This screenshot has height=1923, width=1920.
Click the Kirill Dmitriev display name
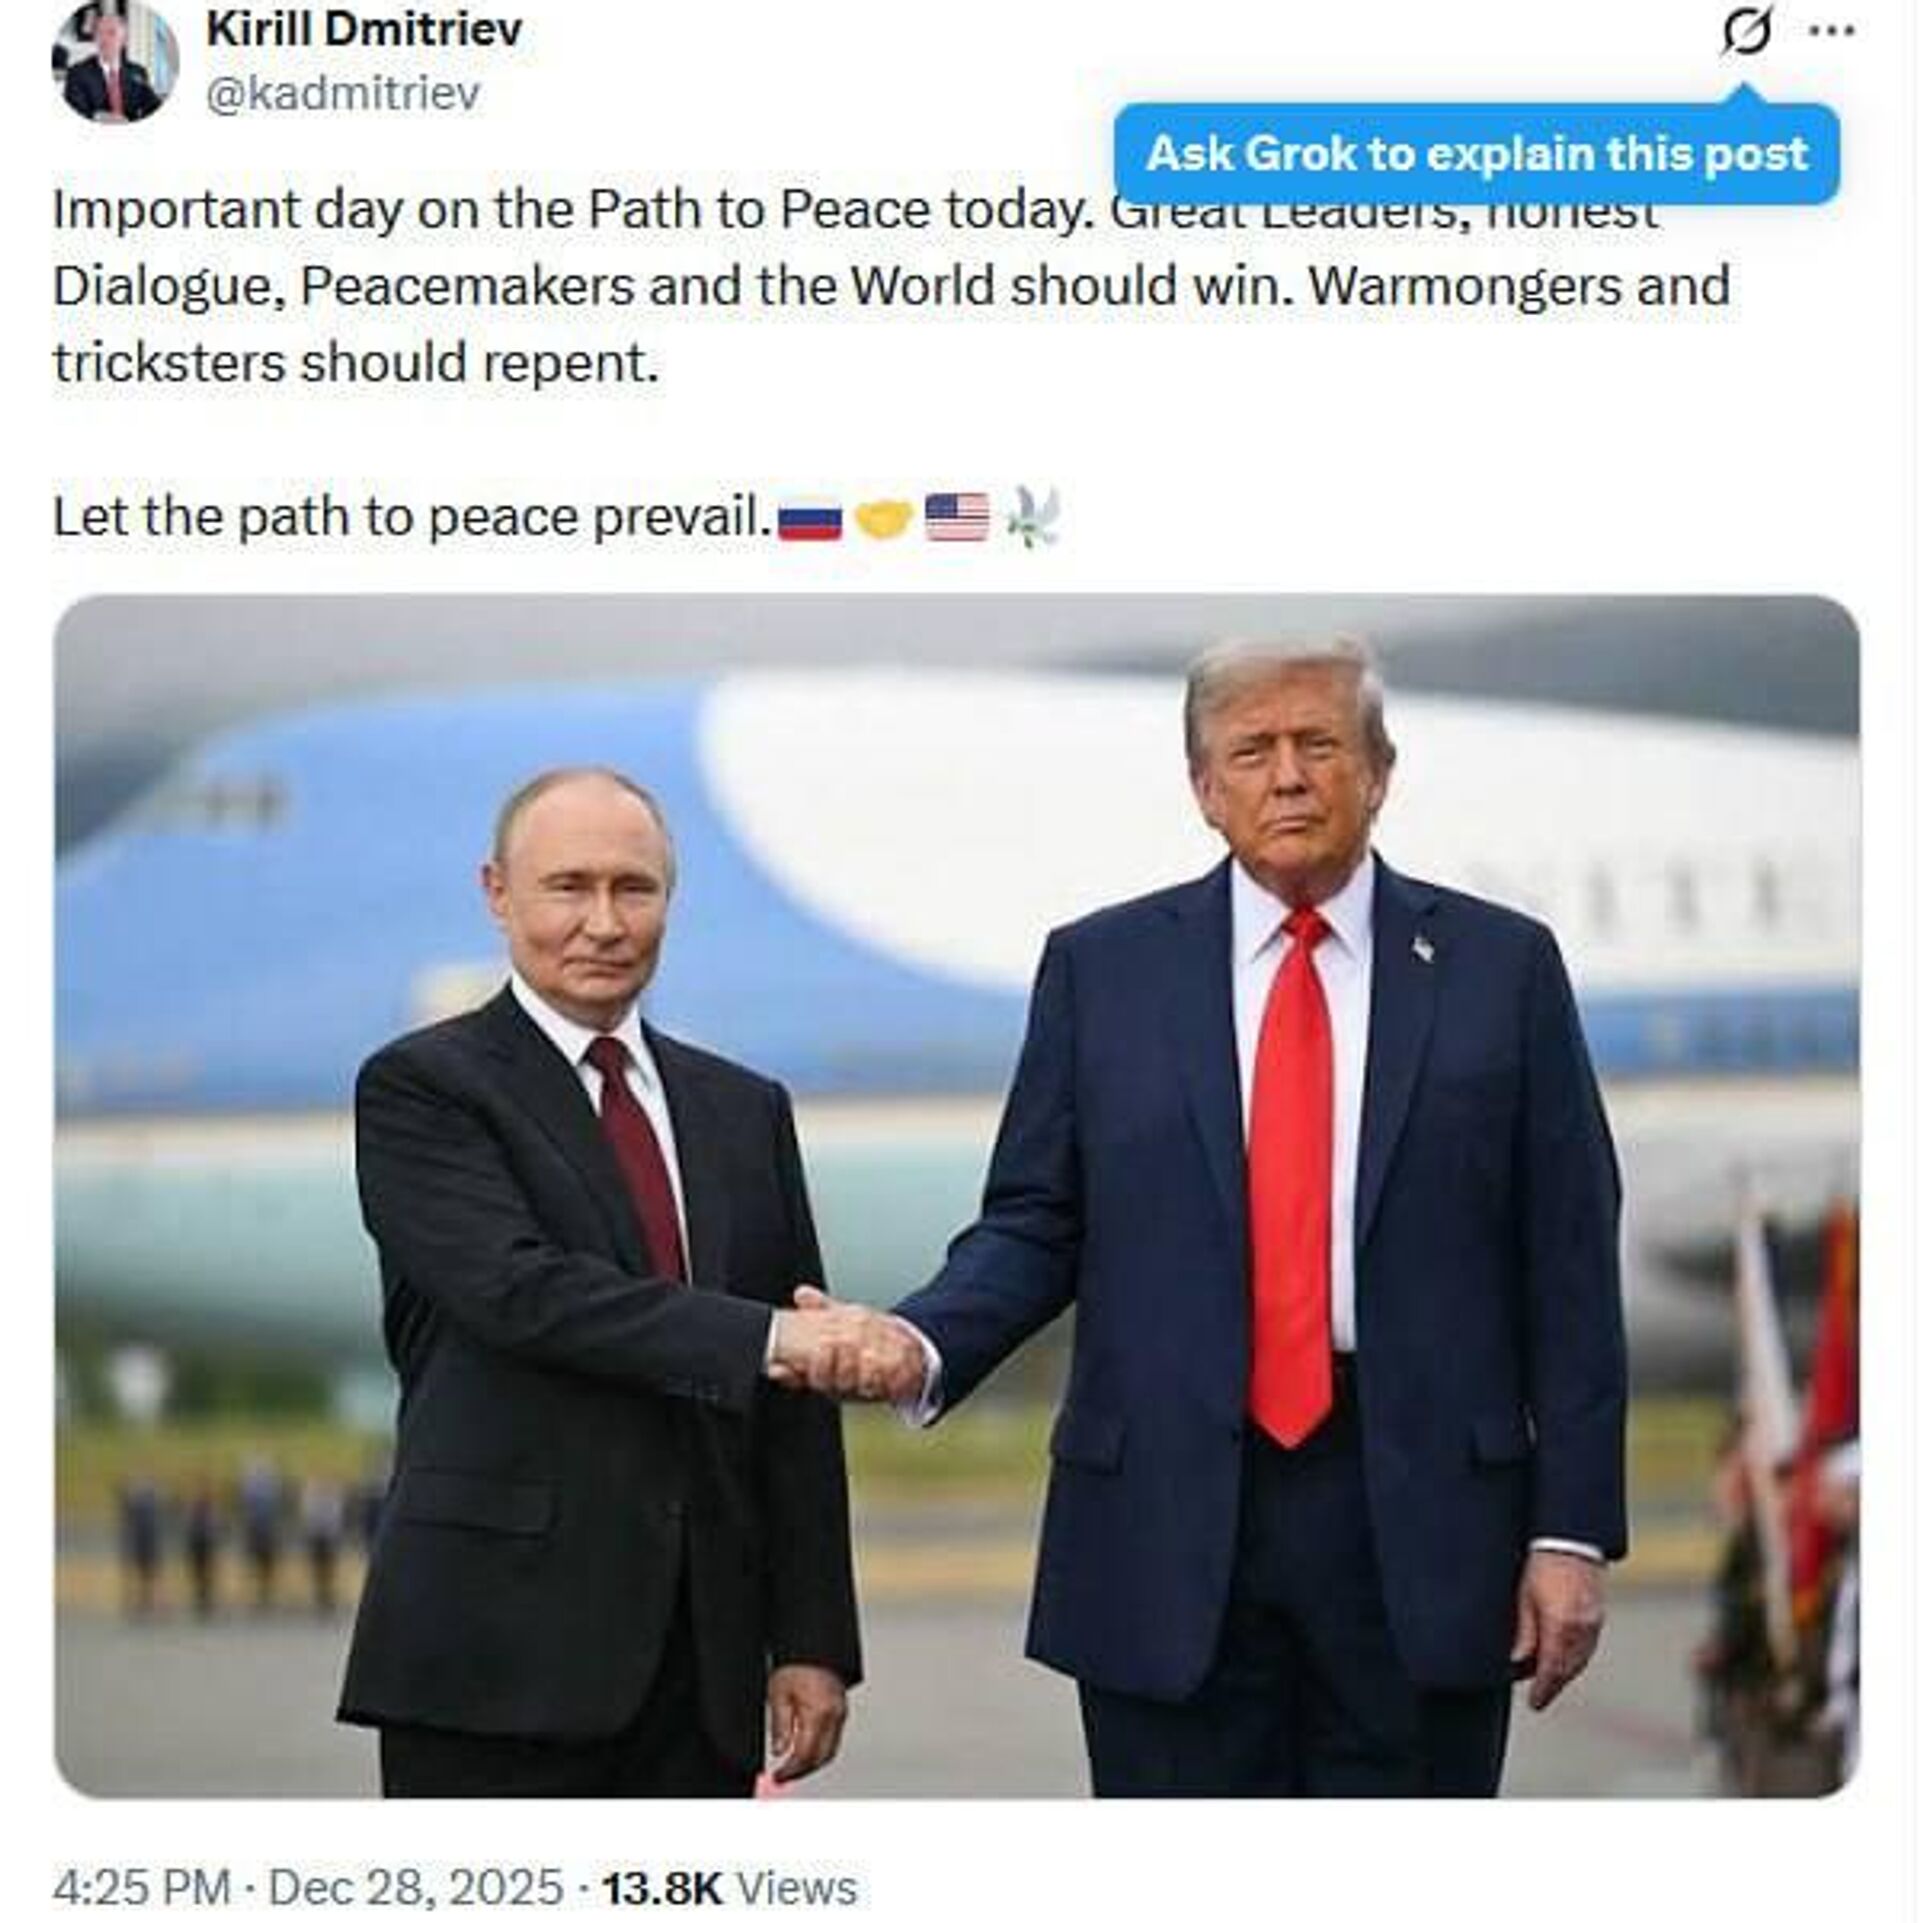click(364, 28)
